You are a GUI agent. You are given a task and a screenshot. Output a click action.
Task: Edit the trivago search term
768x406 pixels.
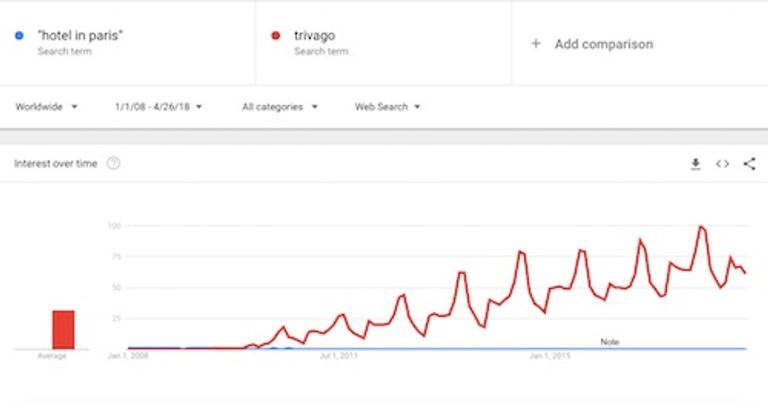click(x=314, y=35)
